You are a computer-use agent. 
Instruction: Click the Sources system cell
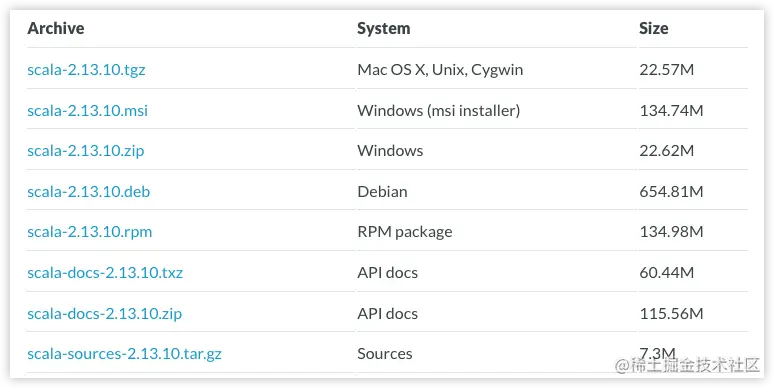pyautogui.click(x=385, y=354)
